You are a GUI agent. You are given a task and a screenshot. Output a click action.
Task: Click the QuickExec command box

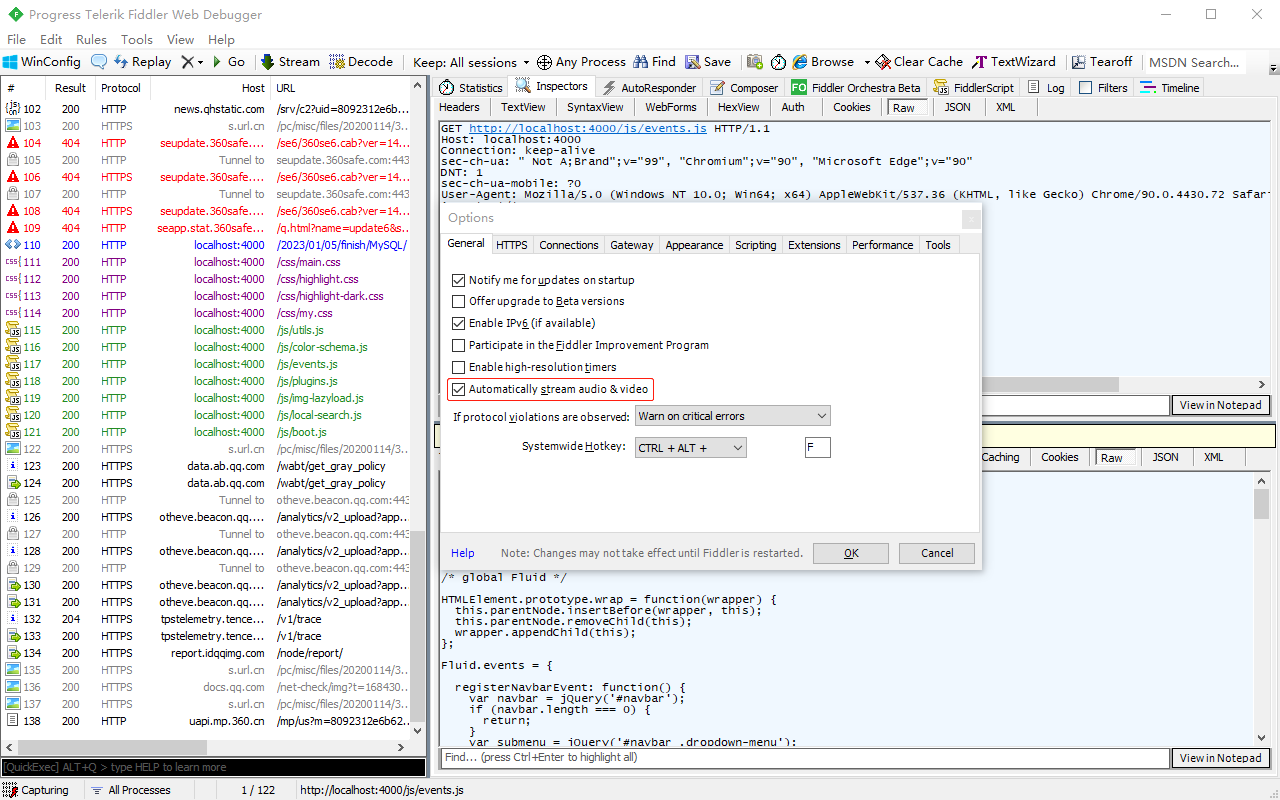(213, 767)
